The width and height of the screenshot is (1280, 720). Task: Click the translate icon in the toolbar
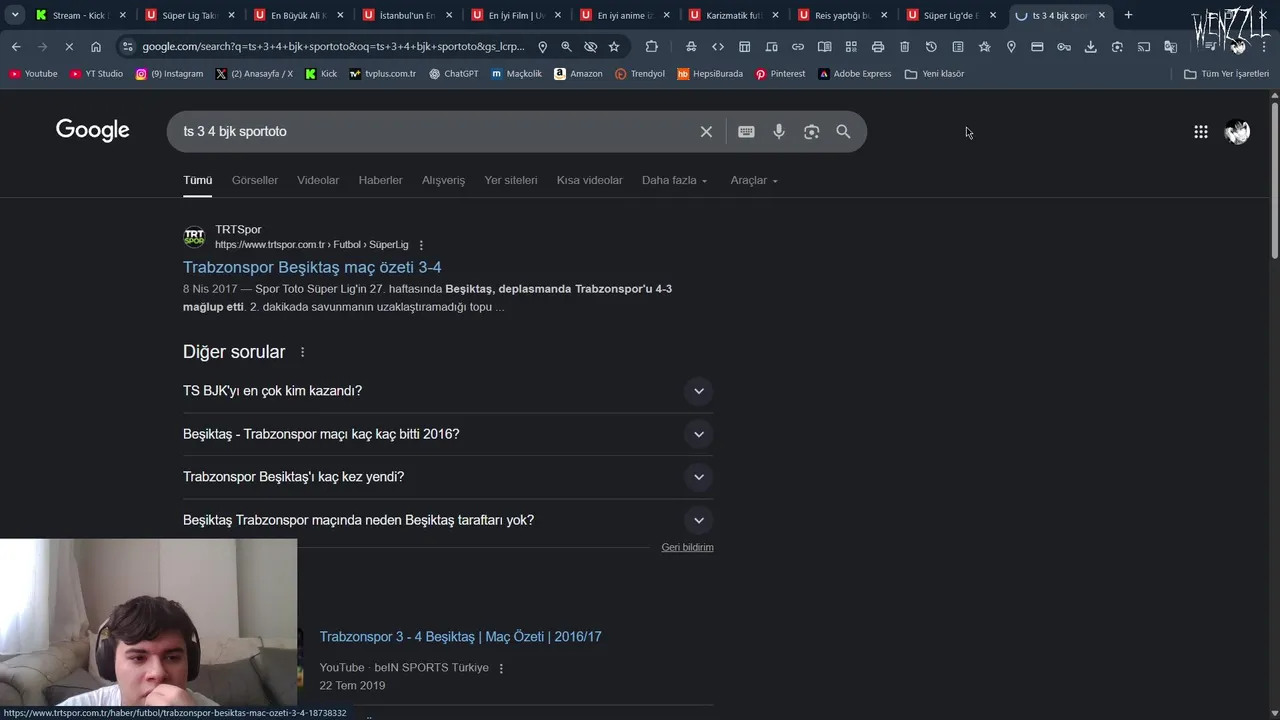(1170, 47)
